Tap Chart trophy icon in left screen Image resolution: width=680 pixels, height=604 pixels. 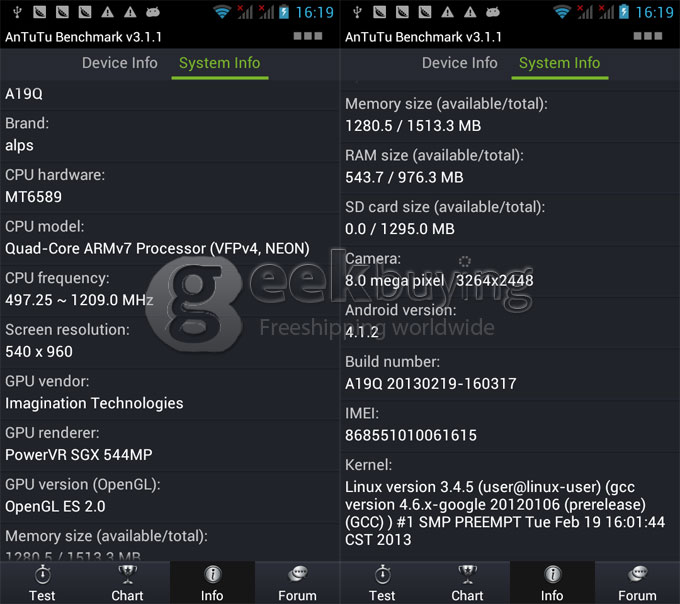(128, 575)
